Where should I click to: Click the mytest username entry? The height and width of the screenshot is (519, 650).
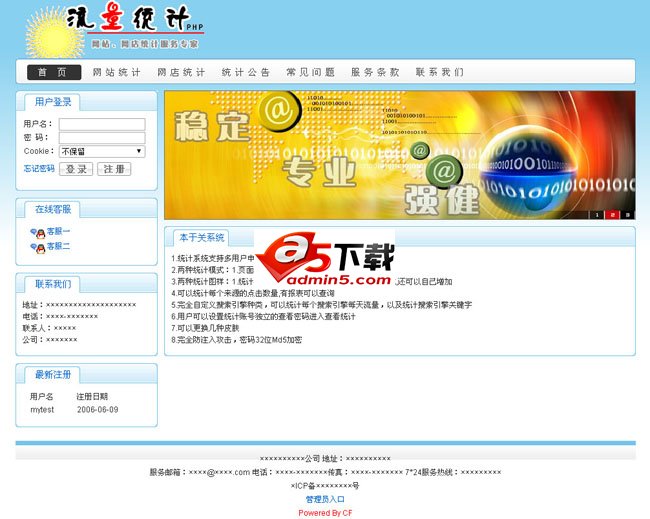click(42, 410)
